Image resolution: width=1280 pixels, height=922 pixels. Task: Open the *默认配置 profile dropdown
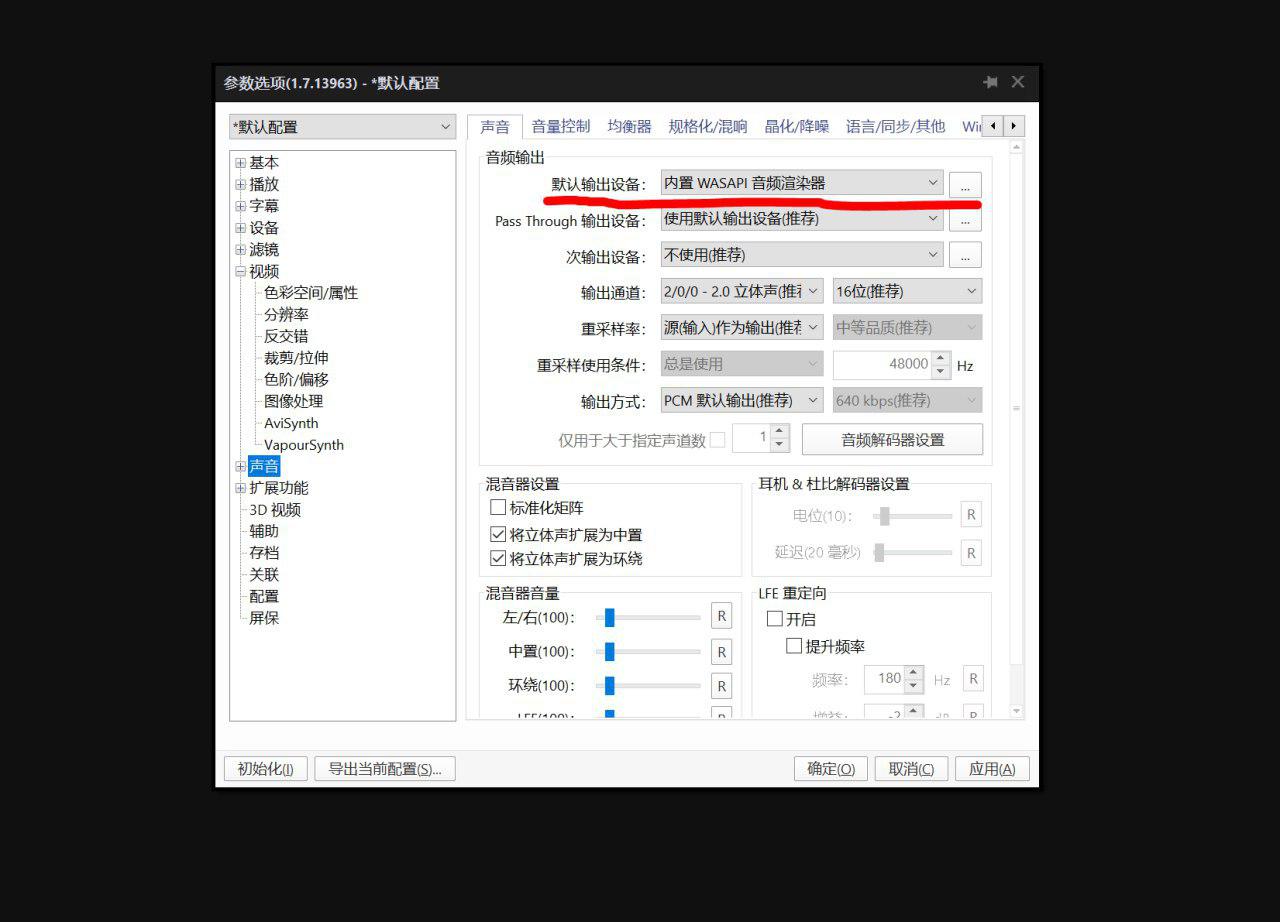pyautogui.click(x=342, y=127)
